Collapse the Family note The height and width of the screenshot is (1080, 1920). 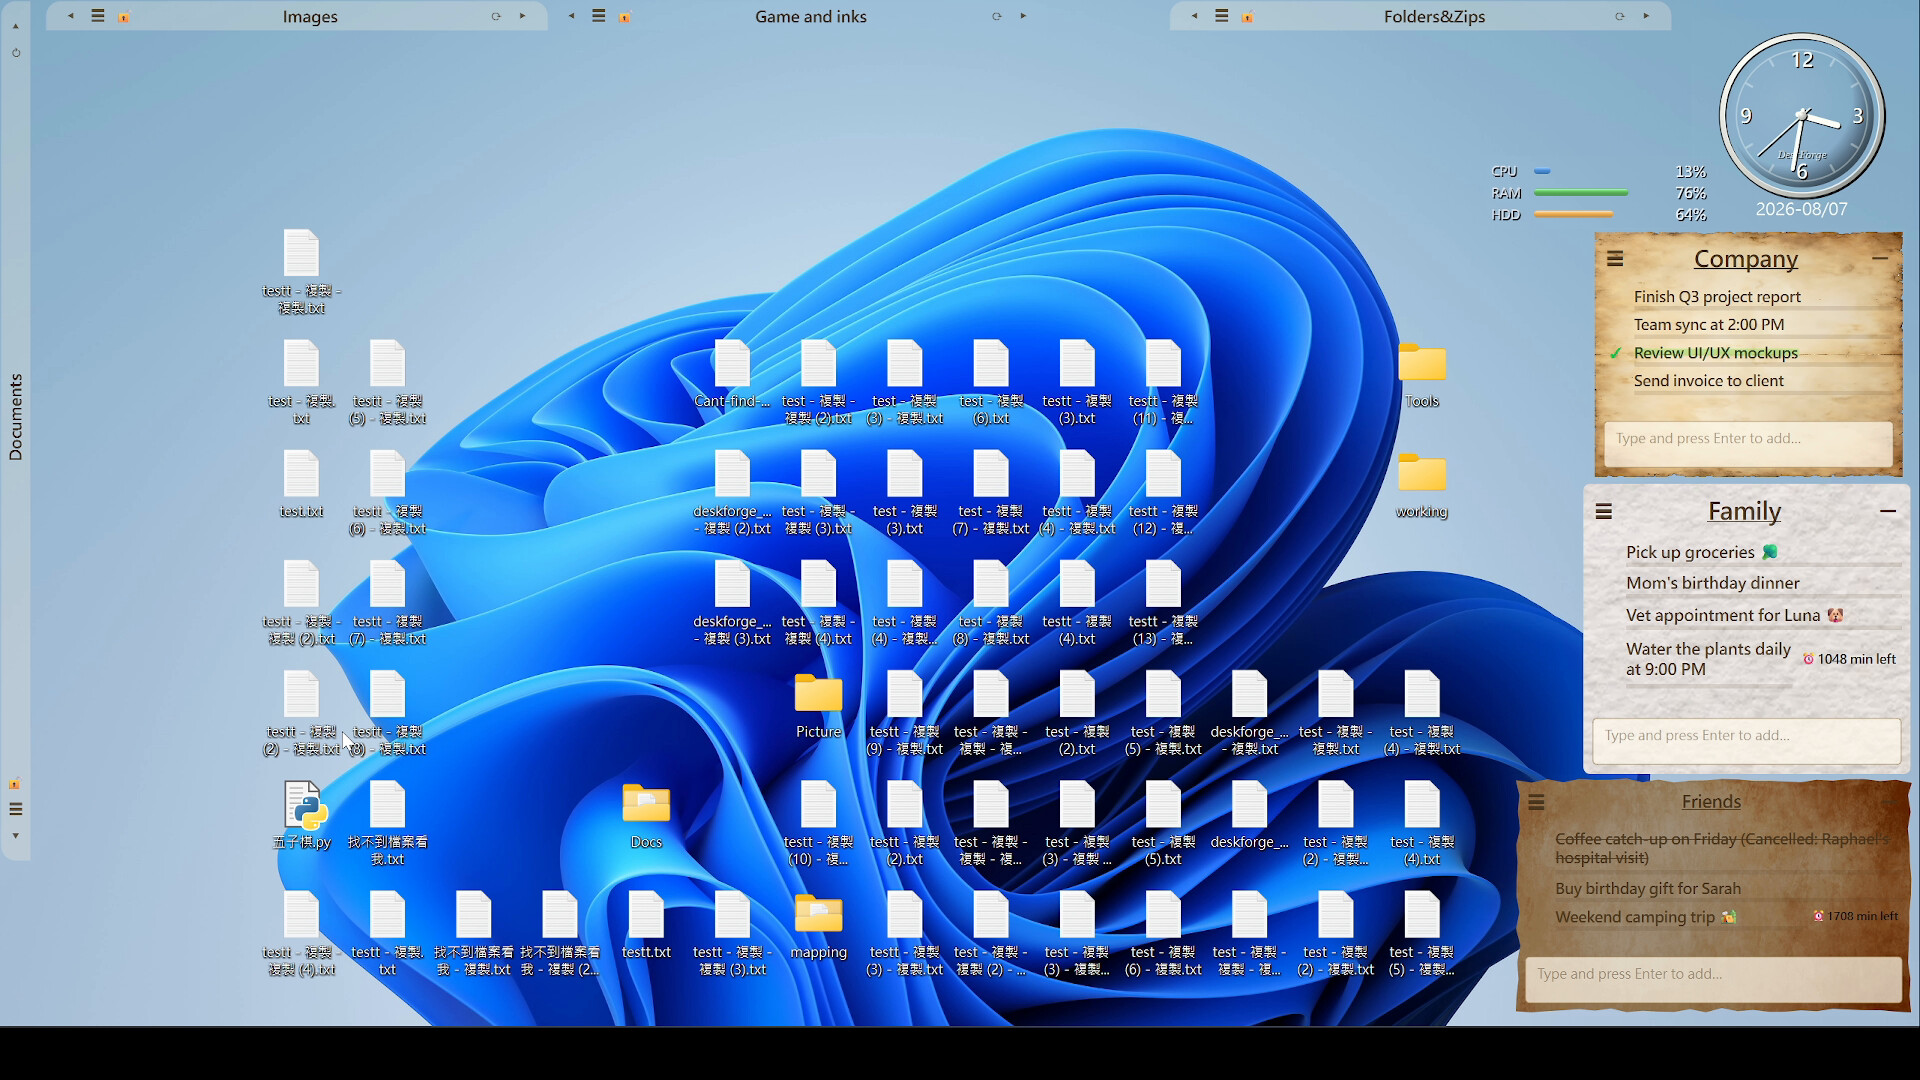click(x=1888, y=511)
